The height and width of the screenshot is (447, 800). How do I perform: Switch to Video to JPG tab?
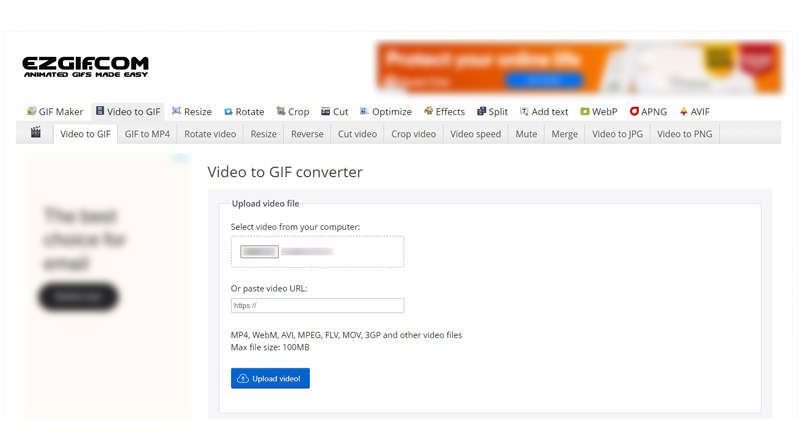[617, 134]
